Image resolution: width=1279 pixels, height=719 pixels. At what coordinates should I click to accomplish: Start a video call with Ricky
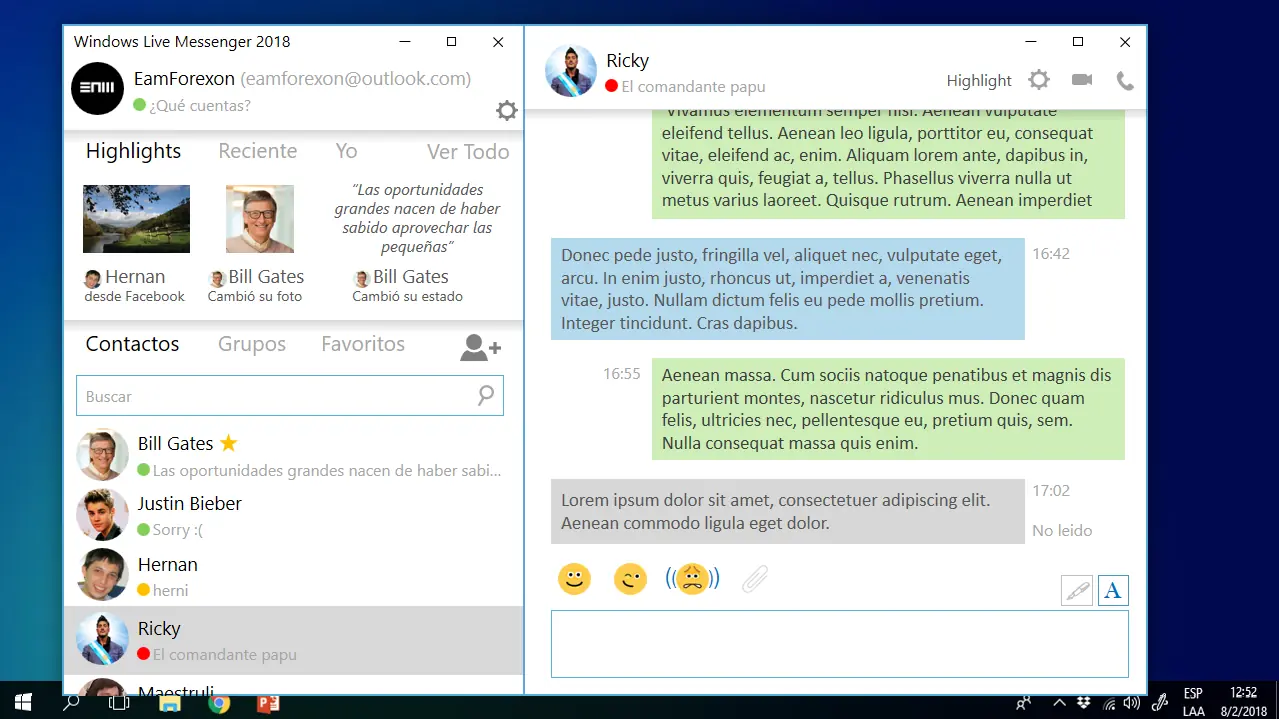pyautogui.click(x=1081, y=80)
